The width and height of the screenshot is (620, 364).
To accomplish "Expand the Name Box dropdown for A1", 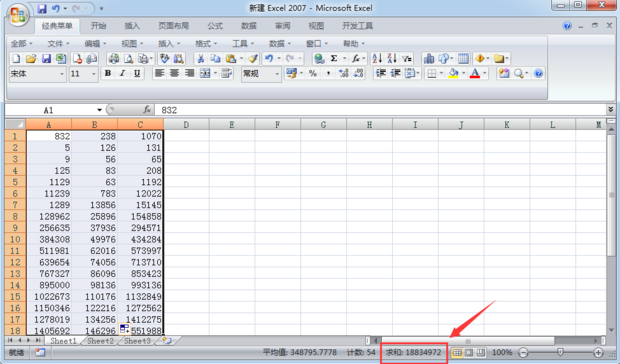I will (x=99, y=110).
